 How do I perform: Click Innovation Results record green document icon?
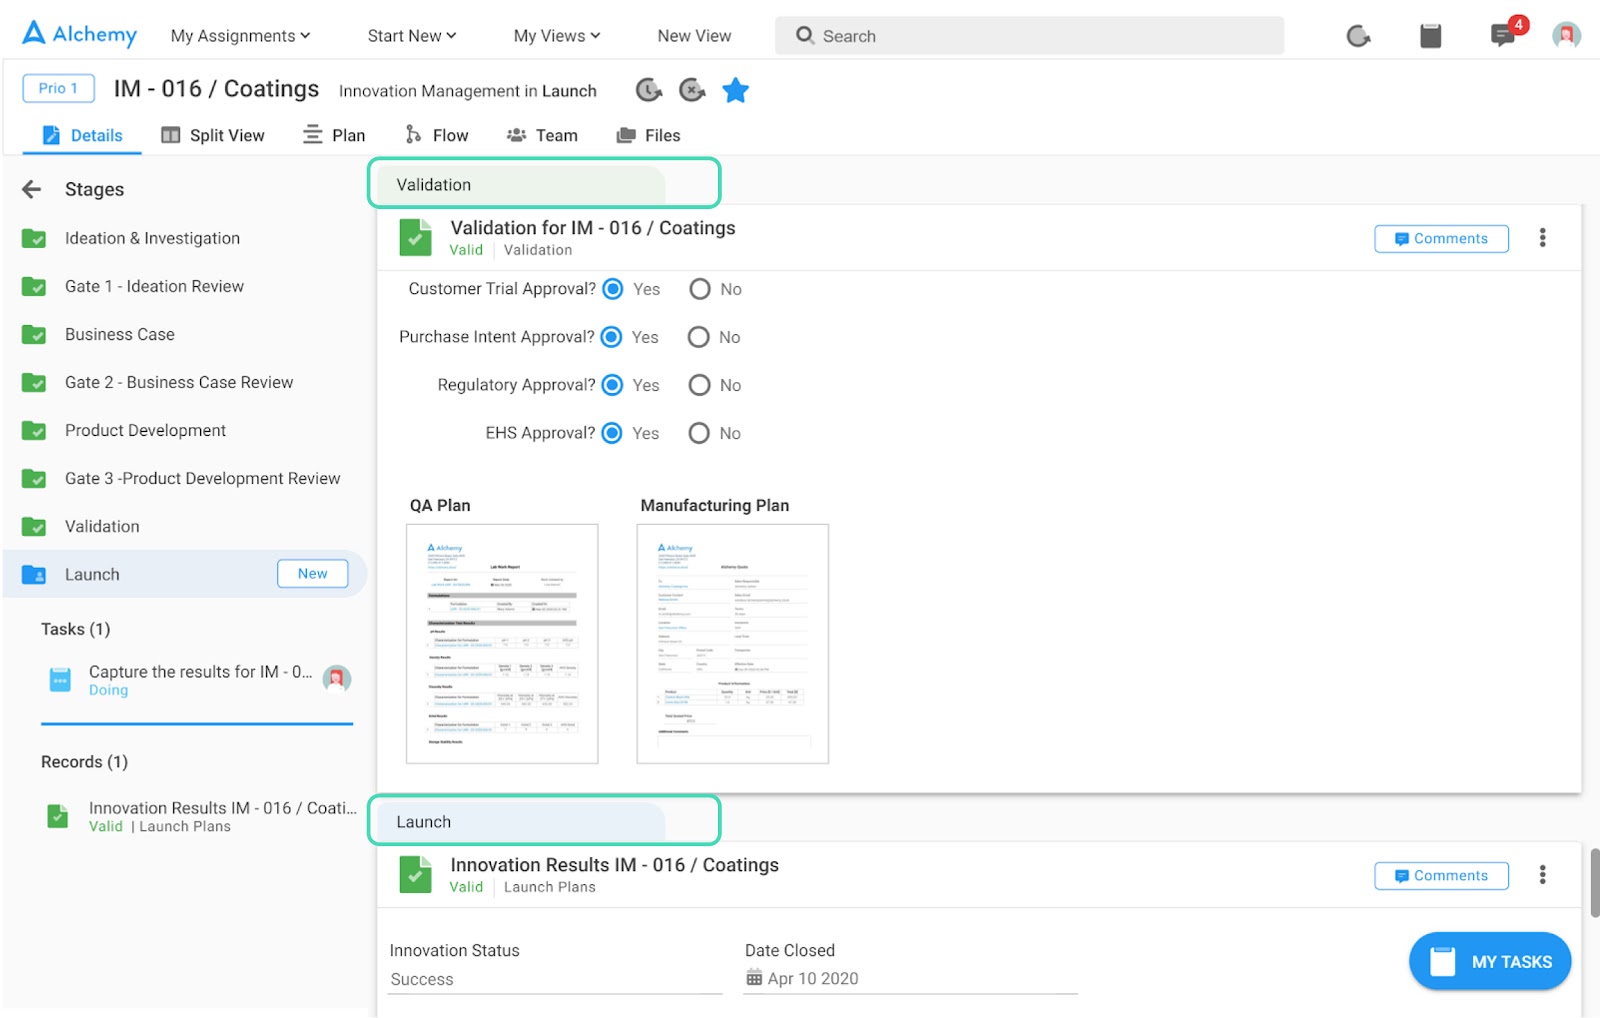click(415, 875)
